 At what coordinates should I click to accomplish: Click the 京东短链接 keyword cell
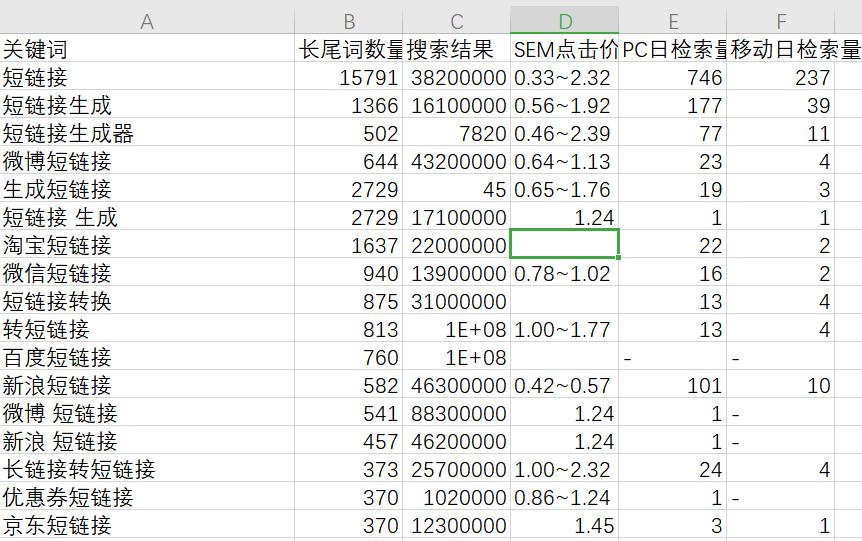[x=147, y=525]
